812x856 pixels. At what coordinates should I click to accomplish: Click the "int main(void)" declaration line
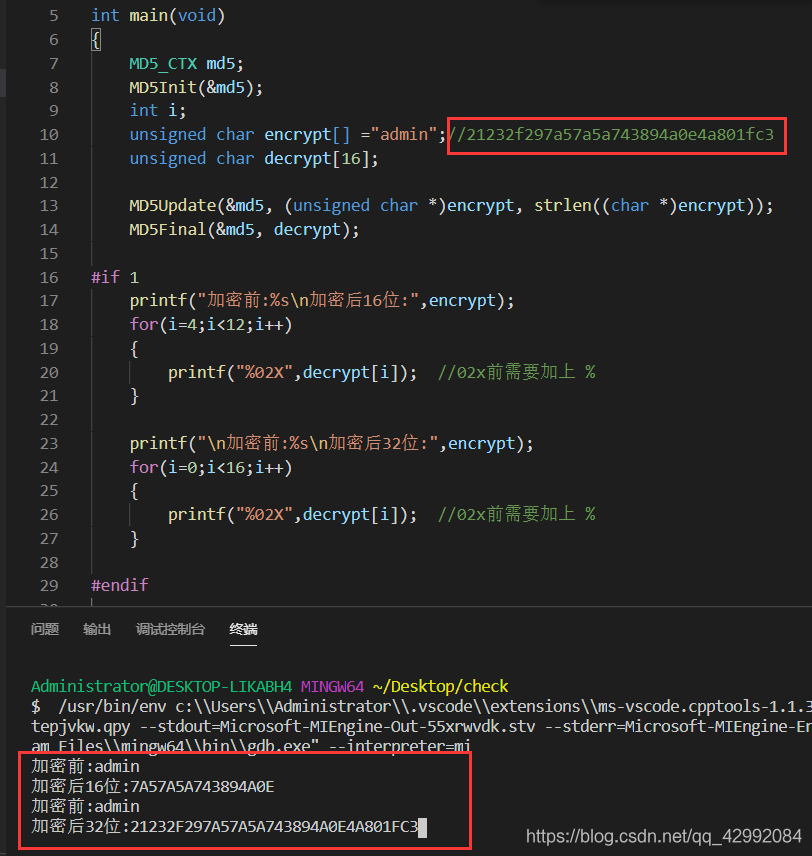point(158,15)
